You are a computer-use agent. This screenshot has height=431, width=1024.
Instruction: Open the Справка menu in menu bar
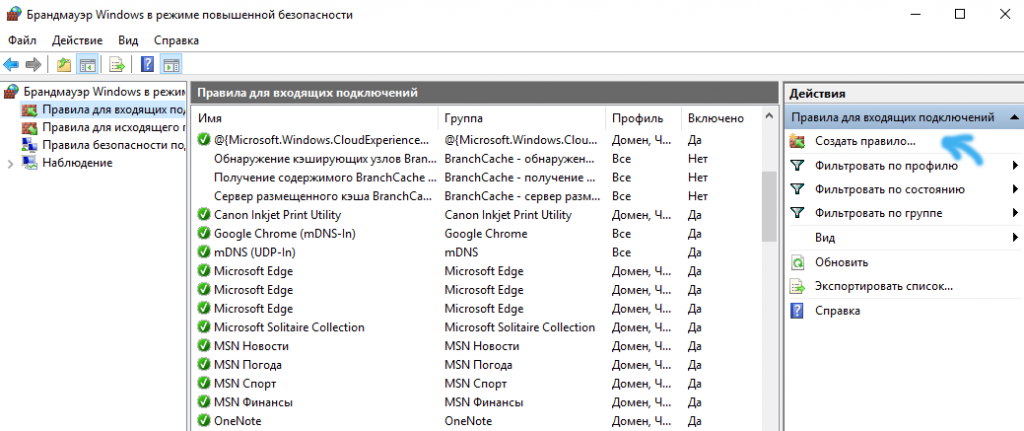pos(176,40)
